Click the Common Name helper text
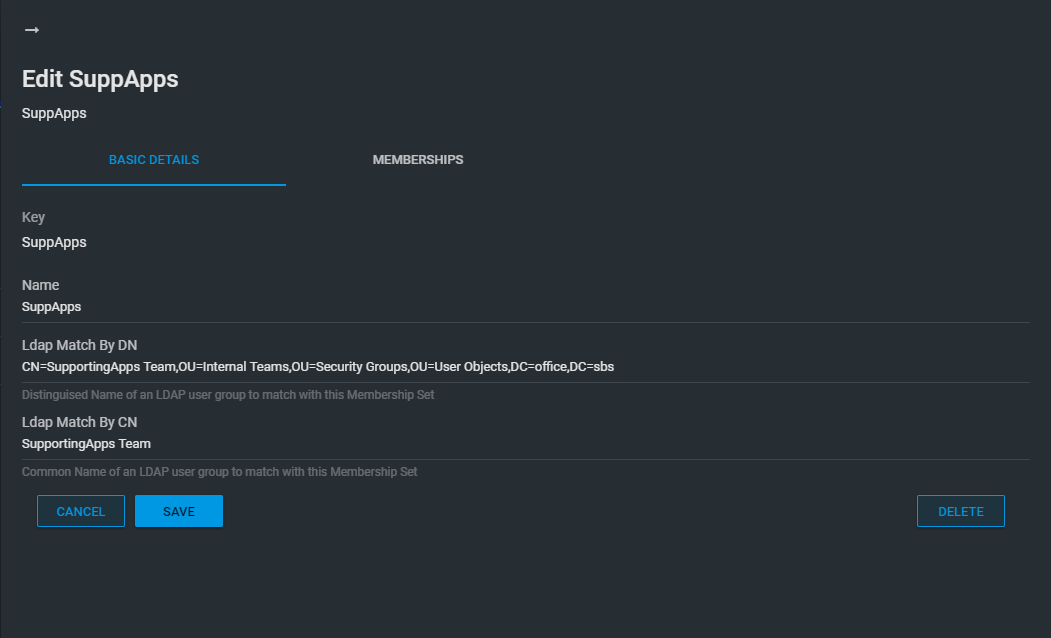1051x638 pixels. pyautogui.click(x=219, y=471)
